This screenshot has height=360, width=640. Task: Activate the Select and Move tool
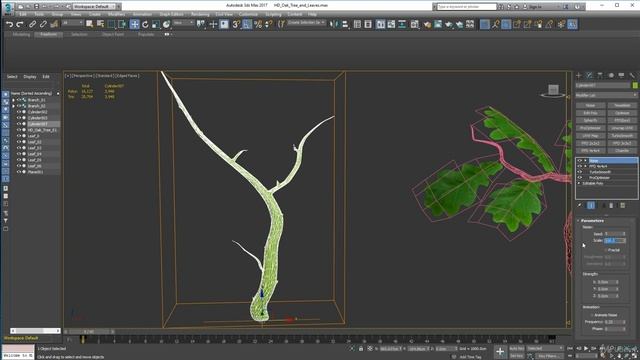coord(134,24)
